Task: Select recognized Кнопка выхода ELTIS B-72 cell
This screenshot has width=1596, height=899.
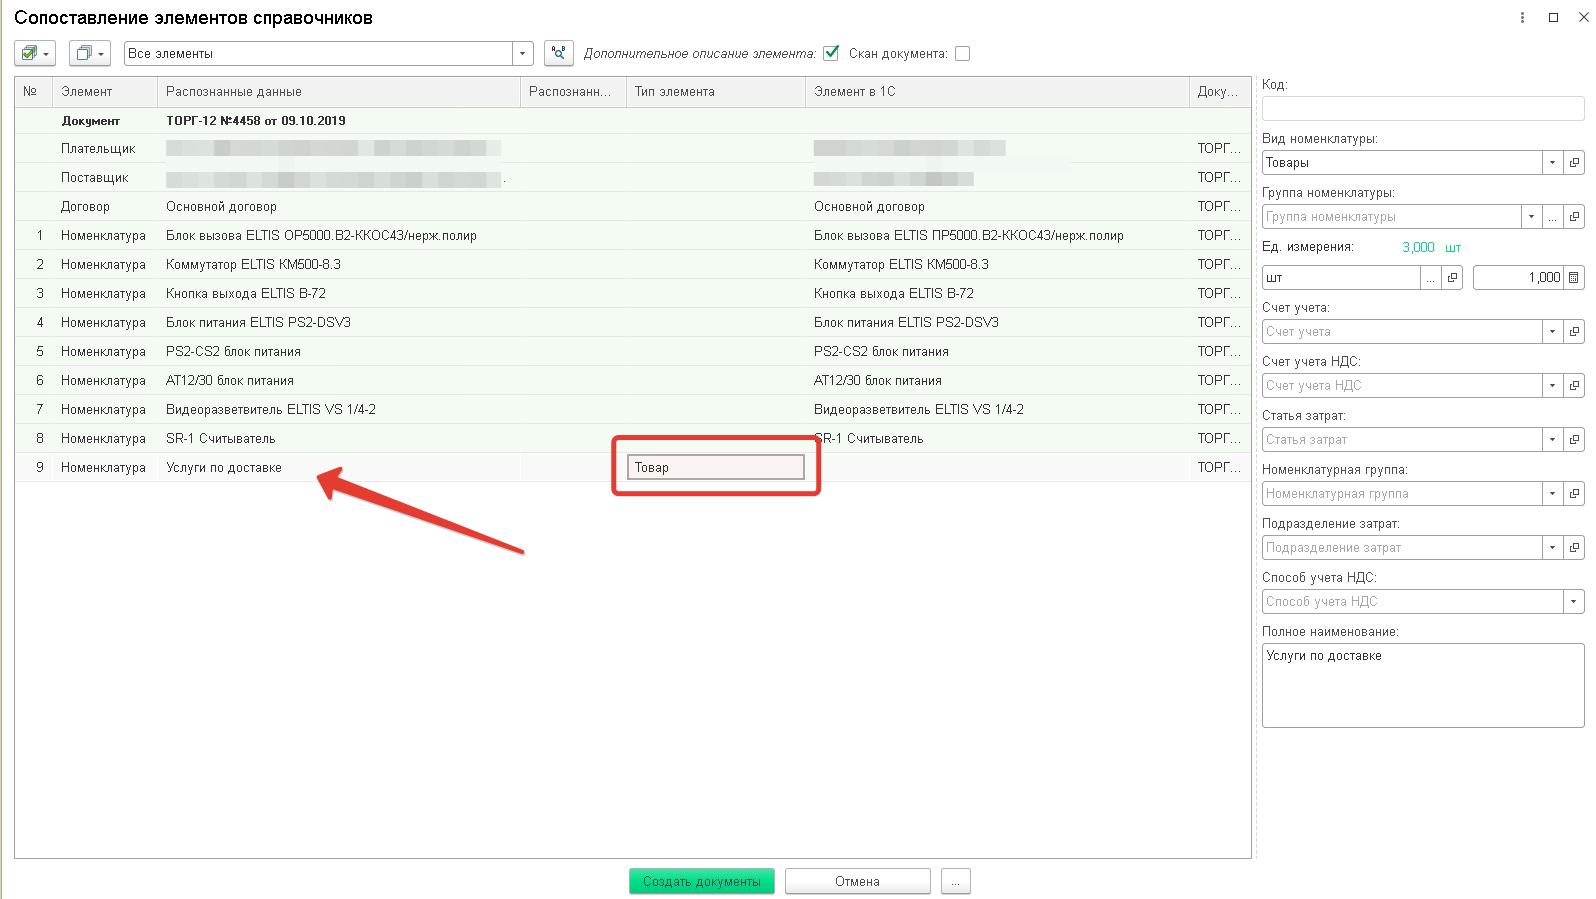Action: tap(339, 293)
